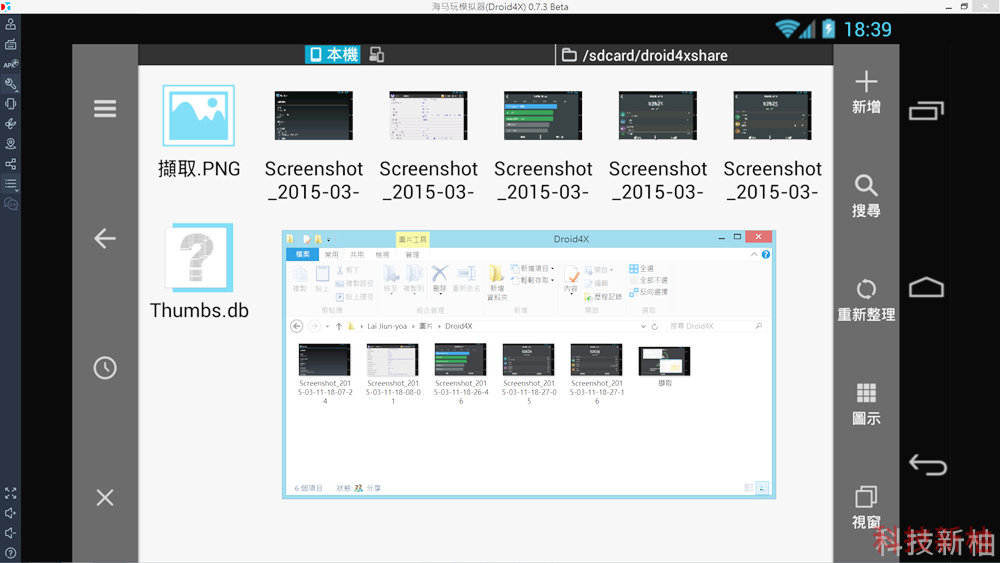Select the 本機 tab
Screen dimensions: 1000x563
click(x=333, y=55)
